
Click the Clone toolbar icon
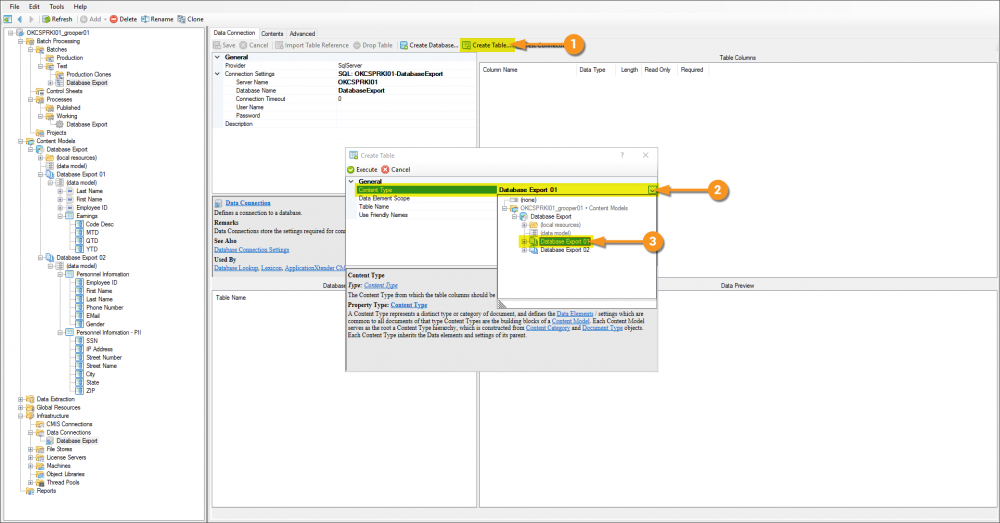(x=182, y=19)
